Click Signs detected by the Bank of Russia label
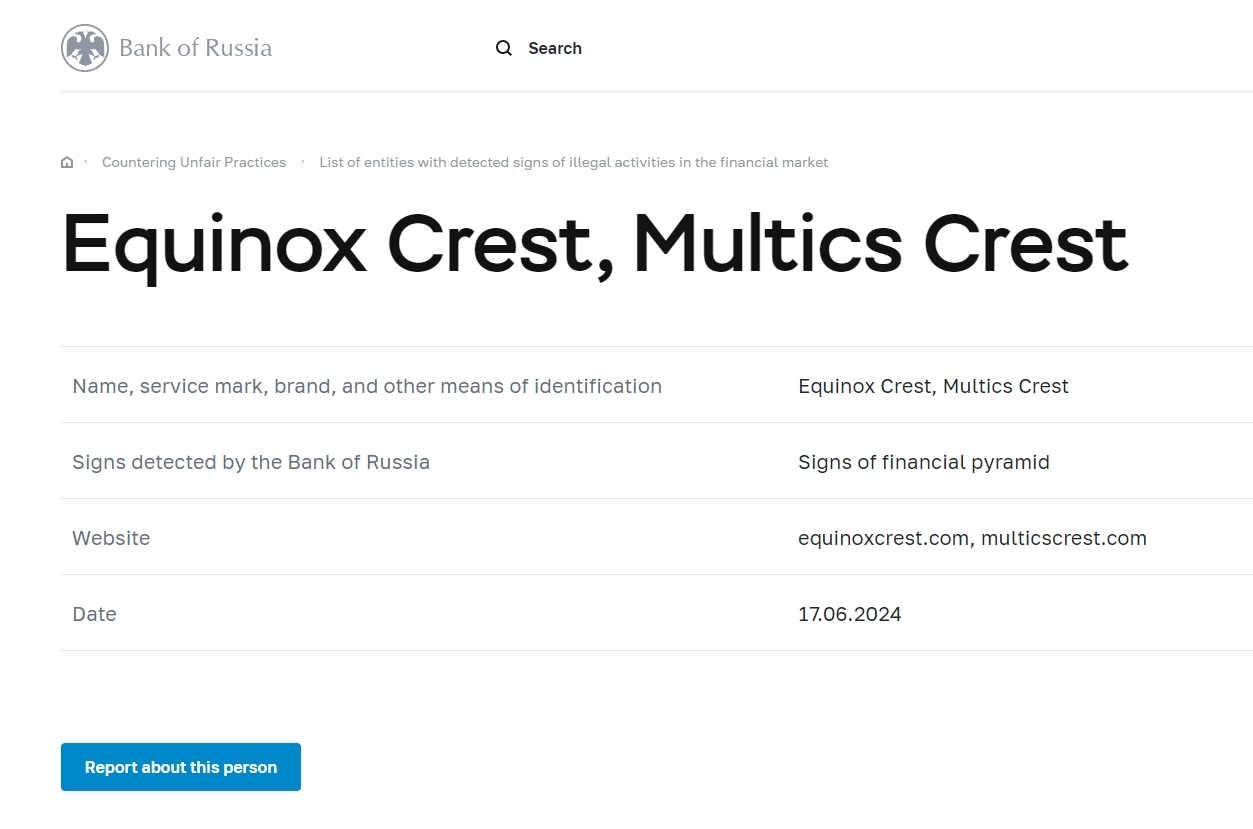This screenshot has width=1253, height=829. coord(251,462)
